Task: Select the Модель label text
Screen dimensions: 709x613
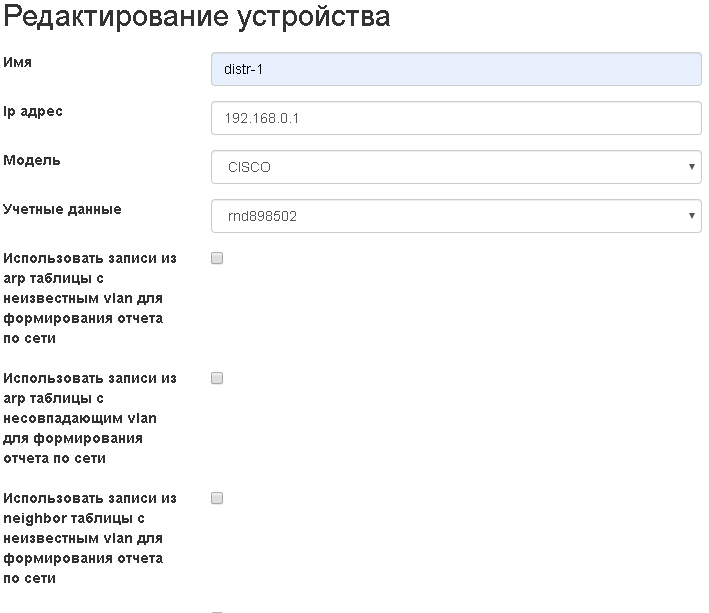Action: coord(32,160)
